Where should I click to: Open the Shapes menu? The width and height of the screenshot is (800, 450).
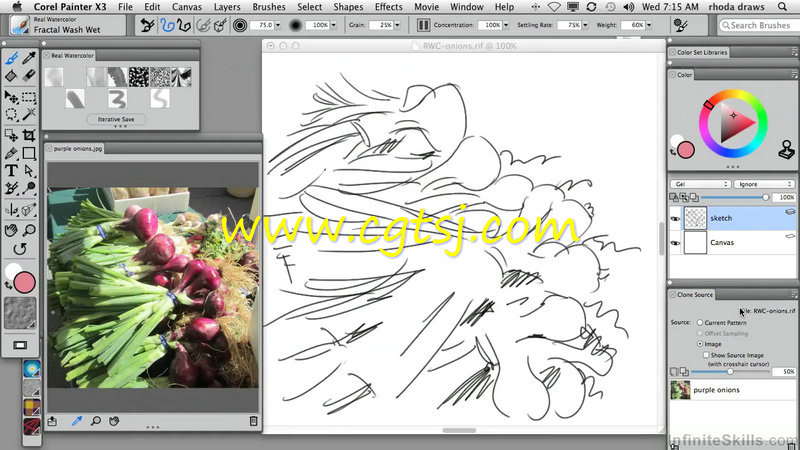point(348,7)
